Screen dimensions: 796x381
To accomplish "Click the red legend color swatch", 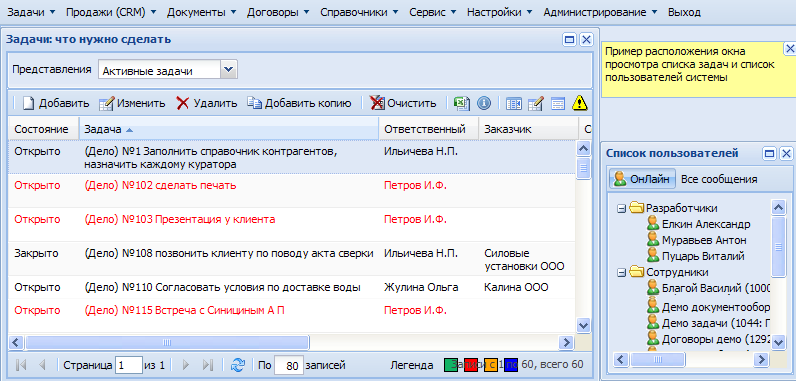I will pos(471,365).
